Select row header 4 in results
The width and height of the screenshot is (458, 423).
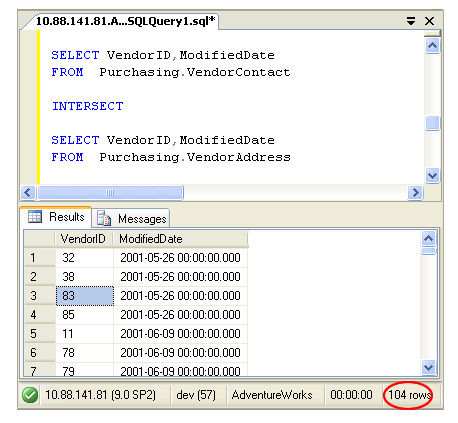click(x=40, y=315)
